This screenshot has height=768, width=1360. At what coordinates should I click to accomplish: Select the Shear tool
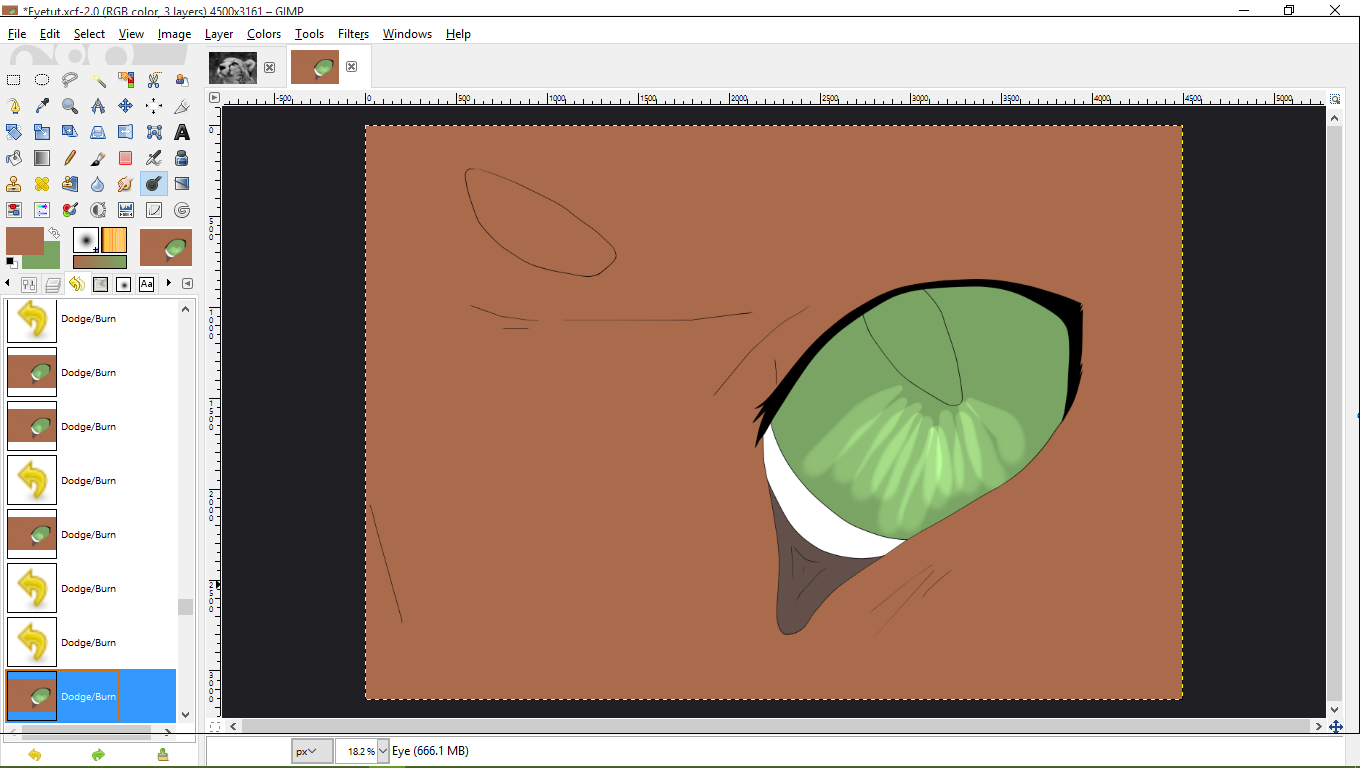[70, 132]
